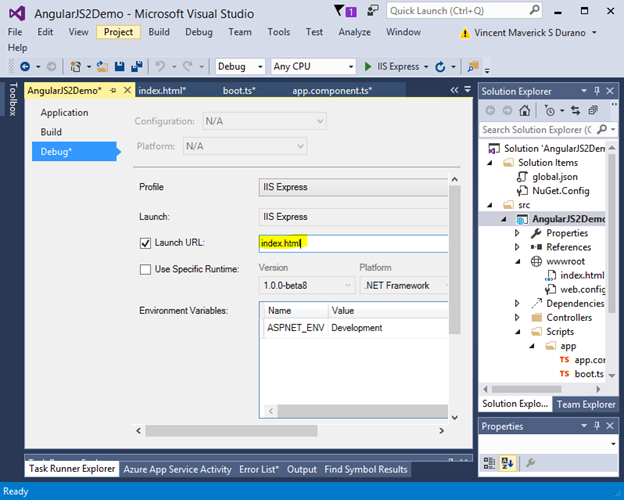The width and height of the screenshot is (624, 500).
Task: Open the Debug configuration dropdown in toolbar
Action: tap(240, 67)
